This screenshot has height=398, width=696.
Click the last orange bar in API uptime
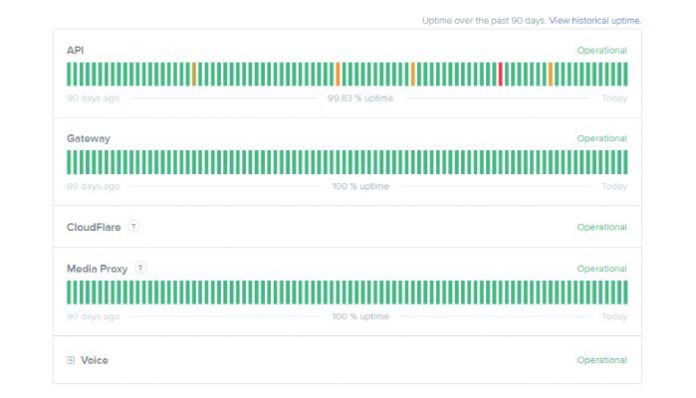(550, 74)
